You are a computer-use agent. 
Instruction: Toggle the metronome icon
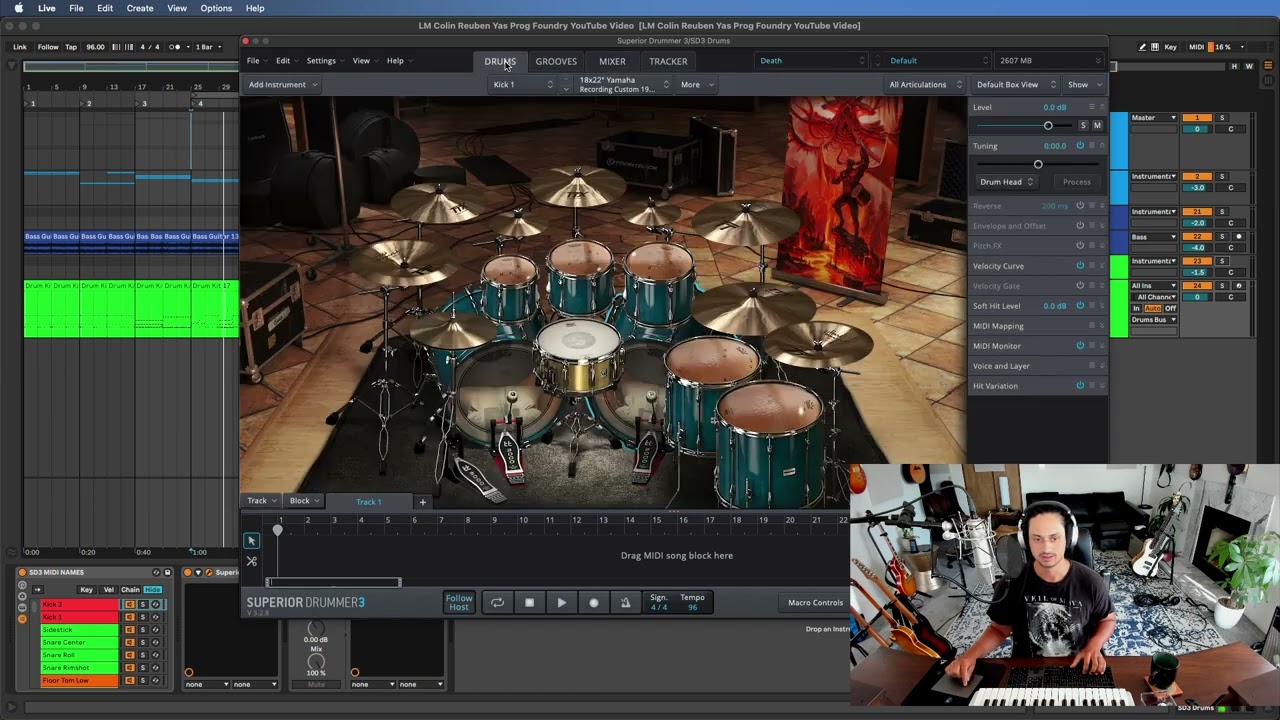(x=625, y=603)
